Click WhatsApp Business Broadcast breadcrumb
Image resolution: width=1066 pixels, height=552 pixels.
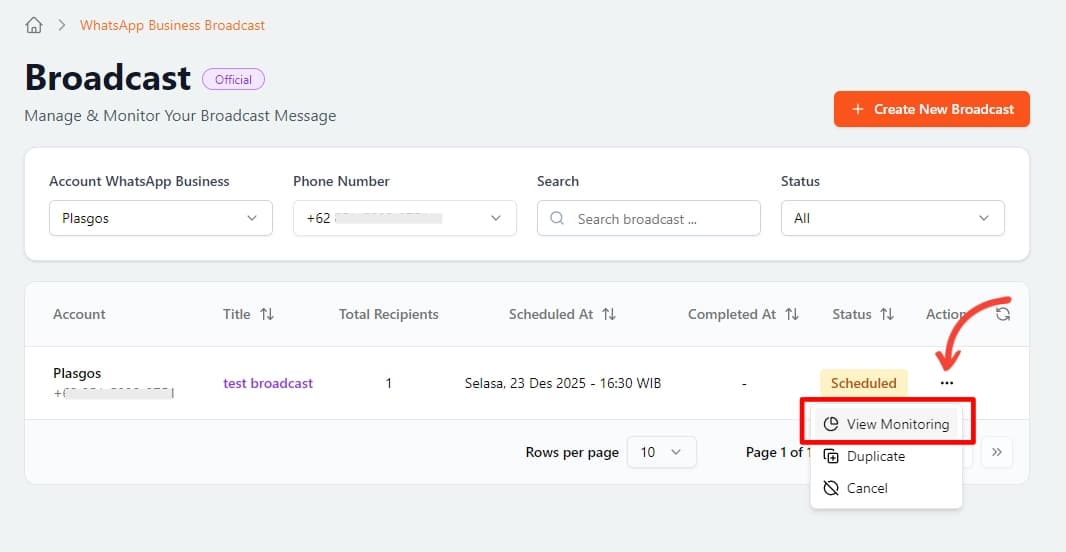pos(172,25)
